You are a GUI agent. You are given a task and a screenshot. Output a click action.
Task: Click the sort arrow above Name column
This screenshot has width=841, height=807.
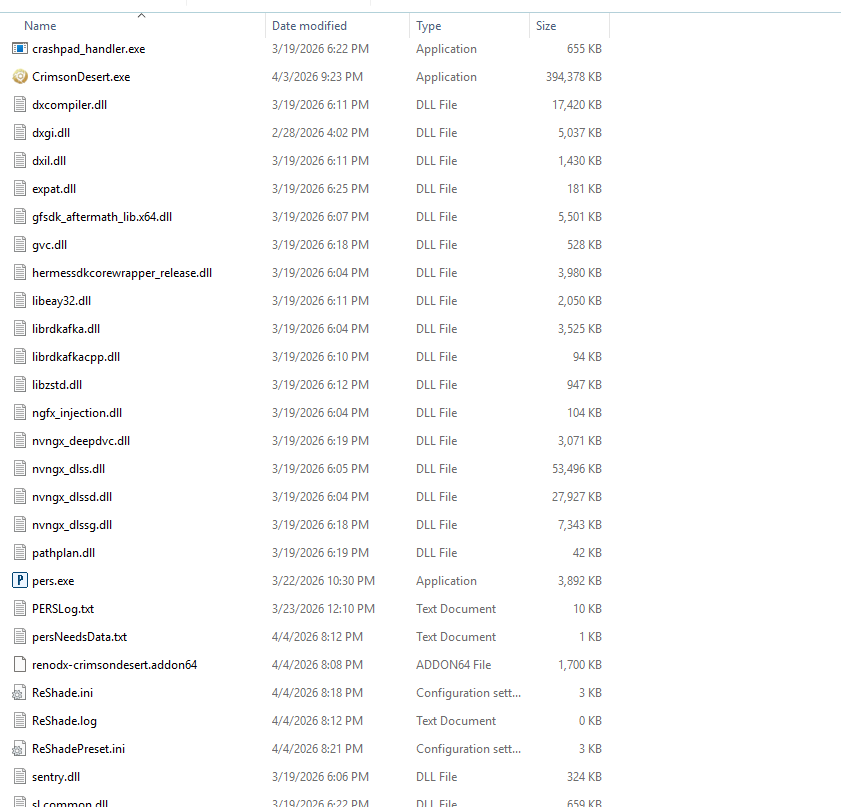pos(142,16)
